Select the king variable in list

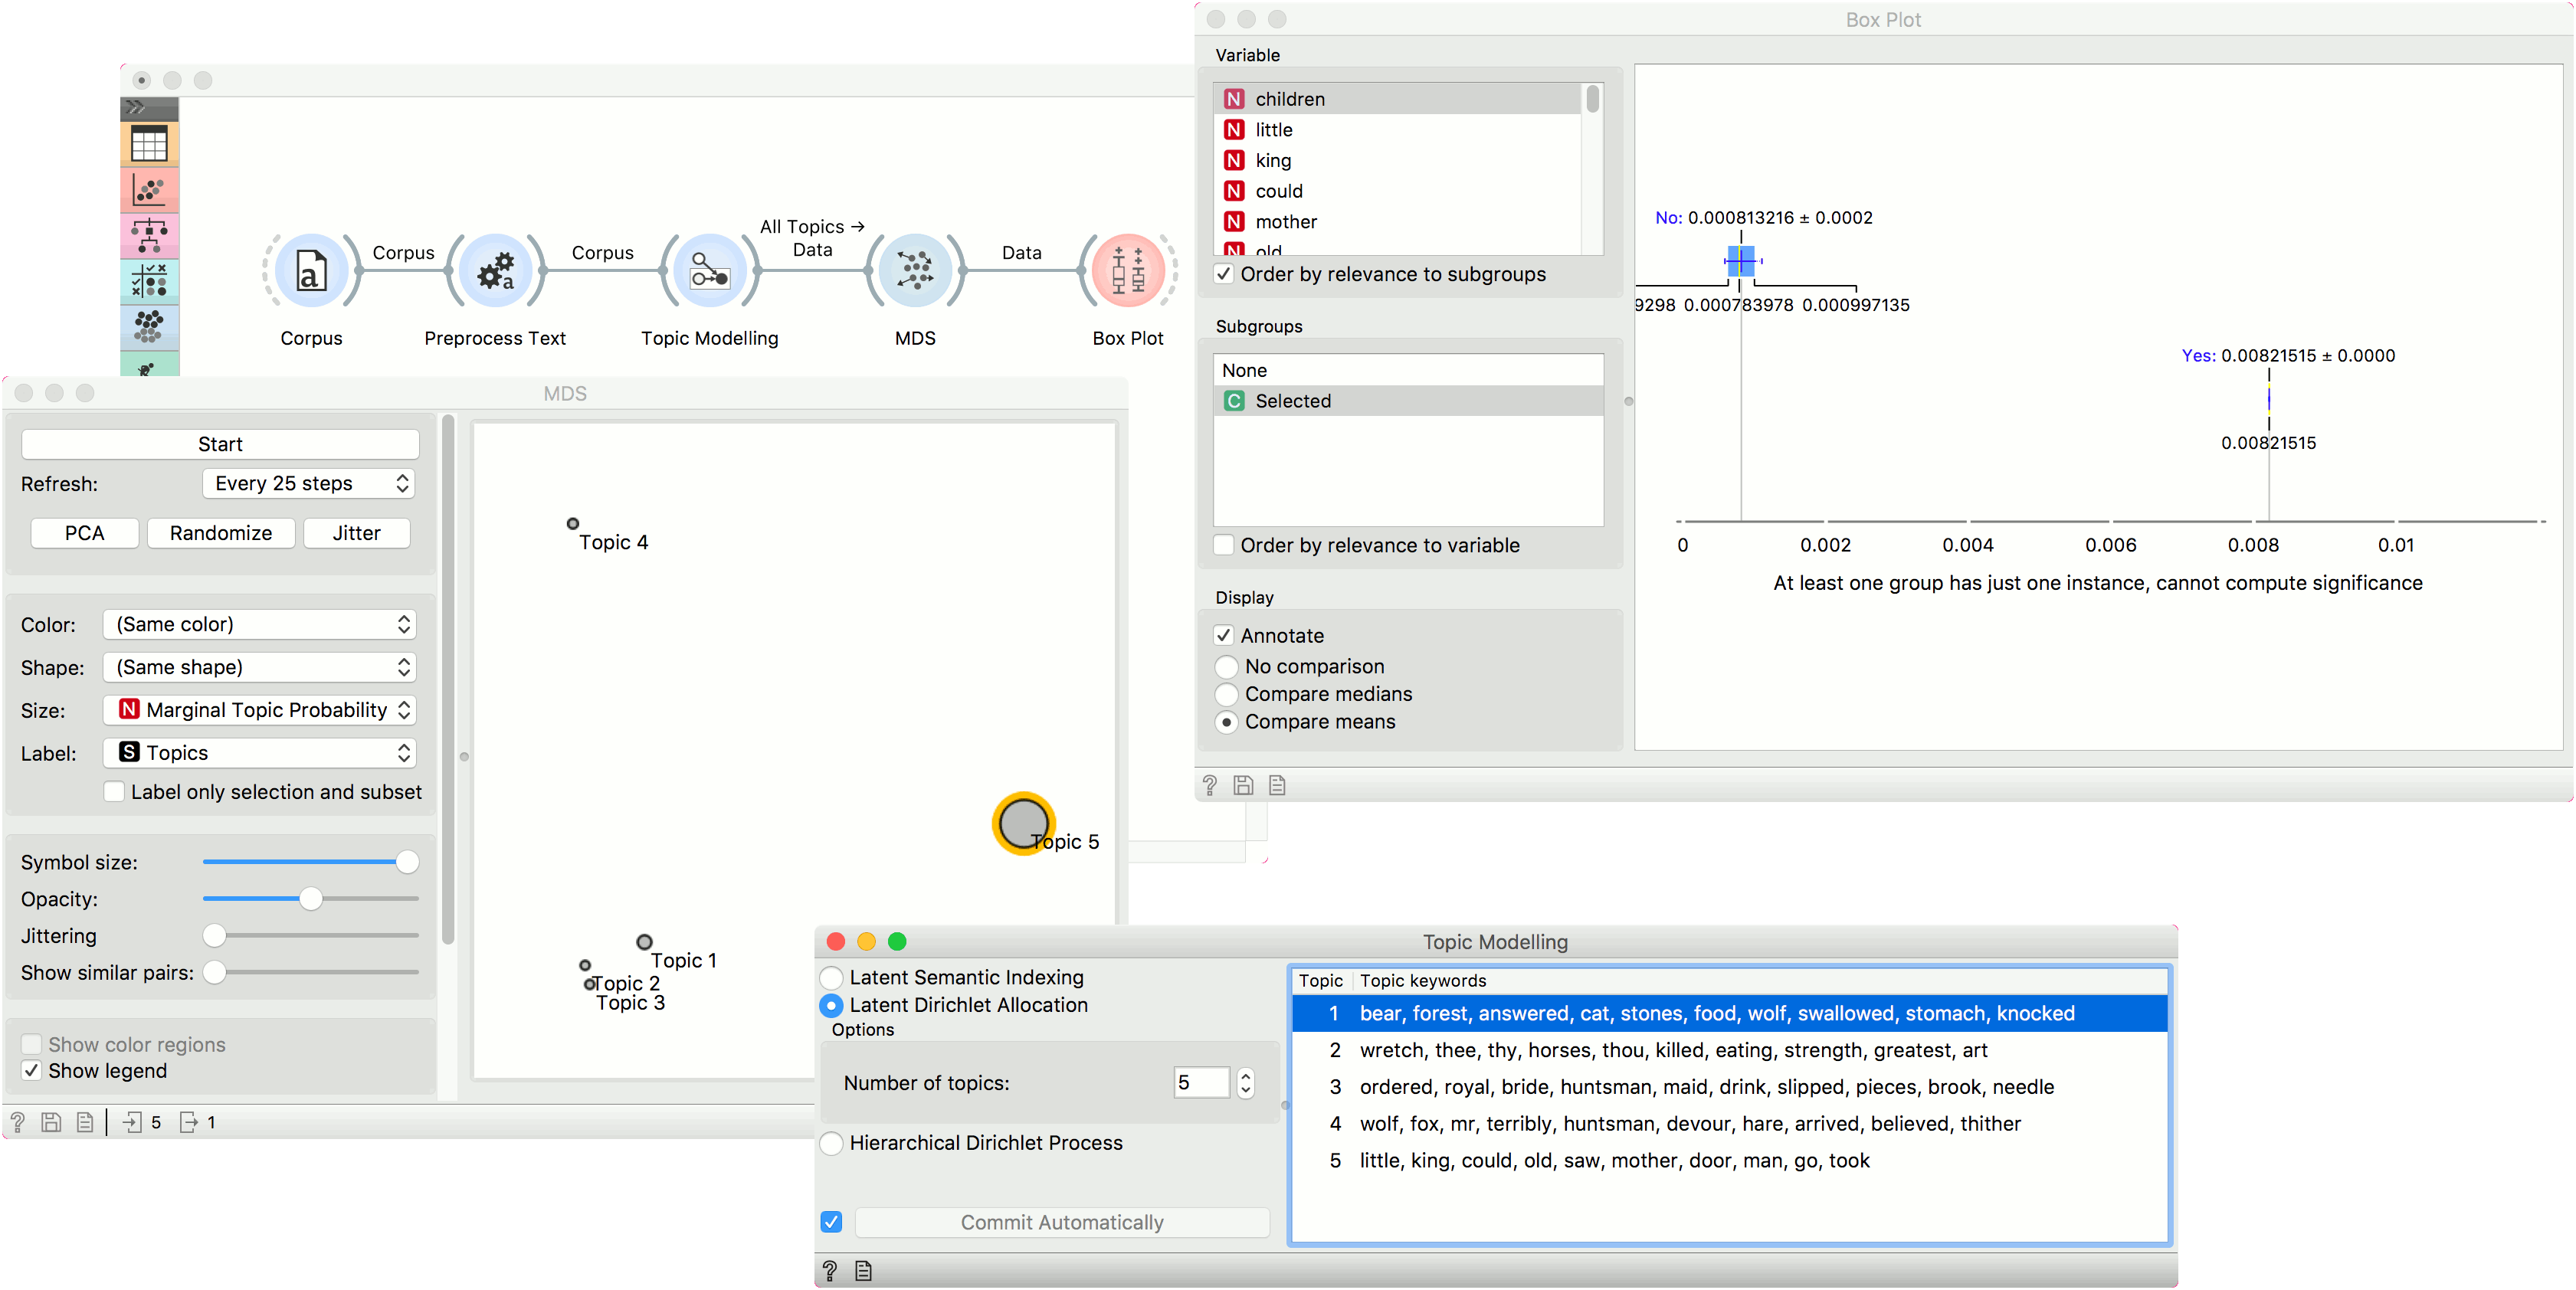coord(1273,160)
